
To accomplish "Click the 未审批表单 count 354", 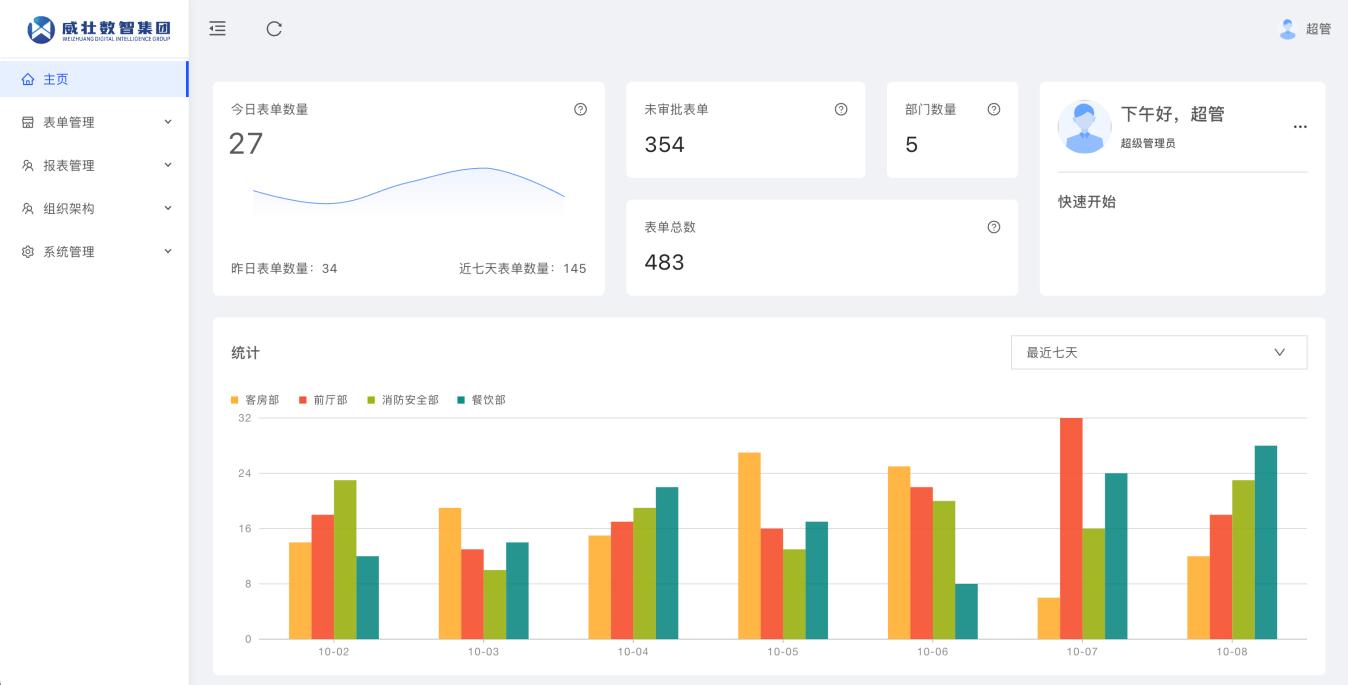I will click(665, 145).
